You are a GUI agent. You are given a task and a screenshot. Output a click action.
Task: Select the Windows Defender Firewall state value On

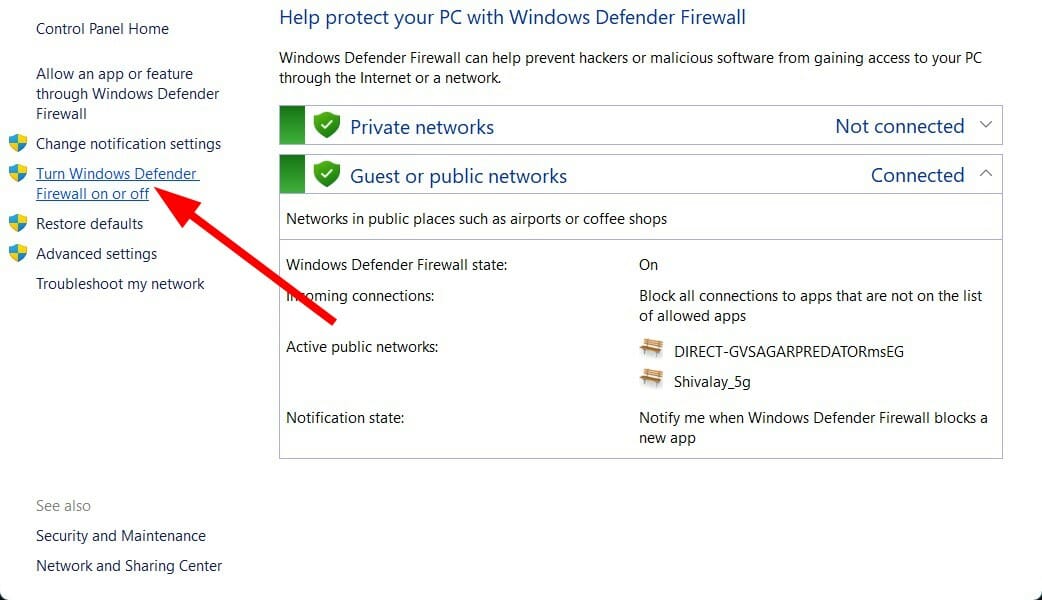coord(648,264)
